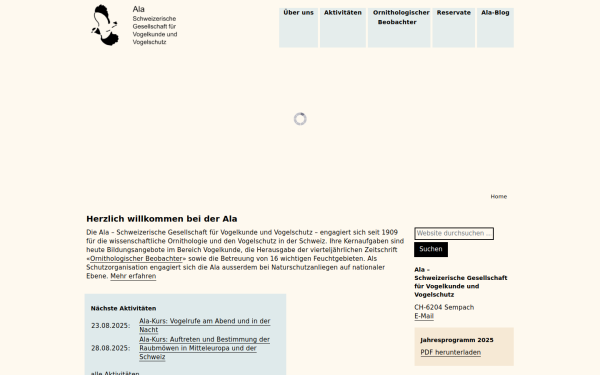Open the Aktivitäten menu item
600x375 pixels.
click(x=343, y=28)
